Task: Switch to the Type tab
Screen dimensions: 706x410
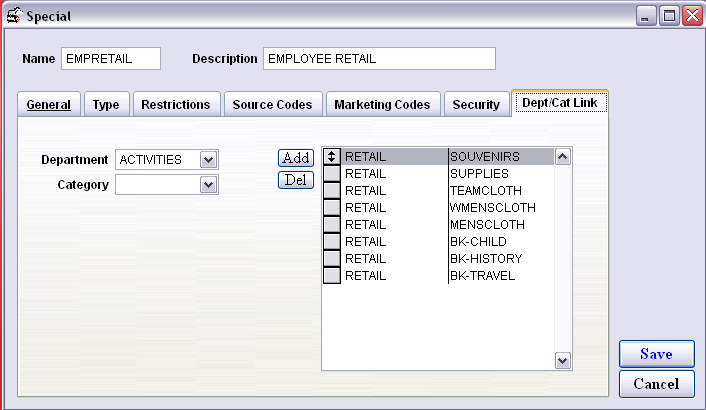Action: [x=106, y=104]
